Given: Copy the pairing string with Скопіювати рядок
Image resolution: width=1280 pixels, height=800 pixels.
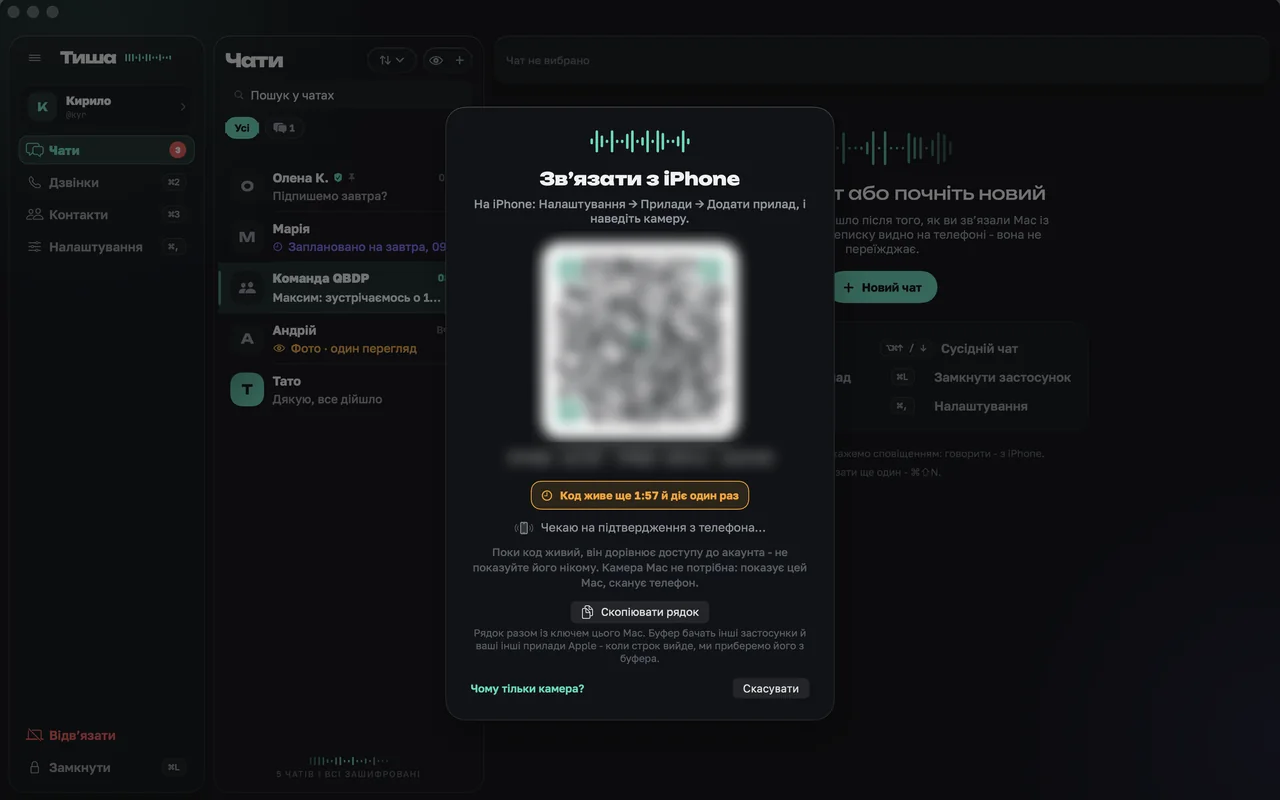Looking at the screenshot, I should tap(640, 612).
